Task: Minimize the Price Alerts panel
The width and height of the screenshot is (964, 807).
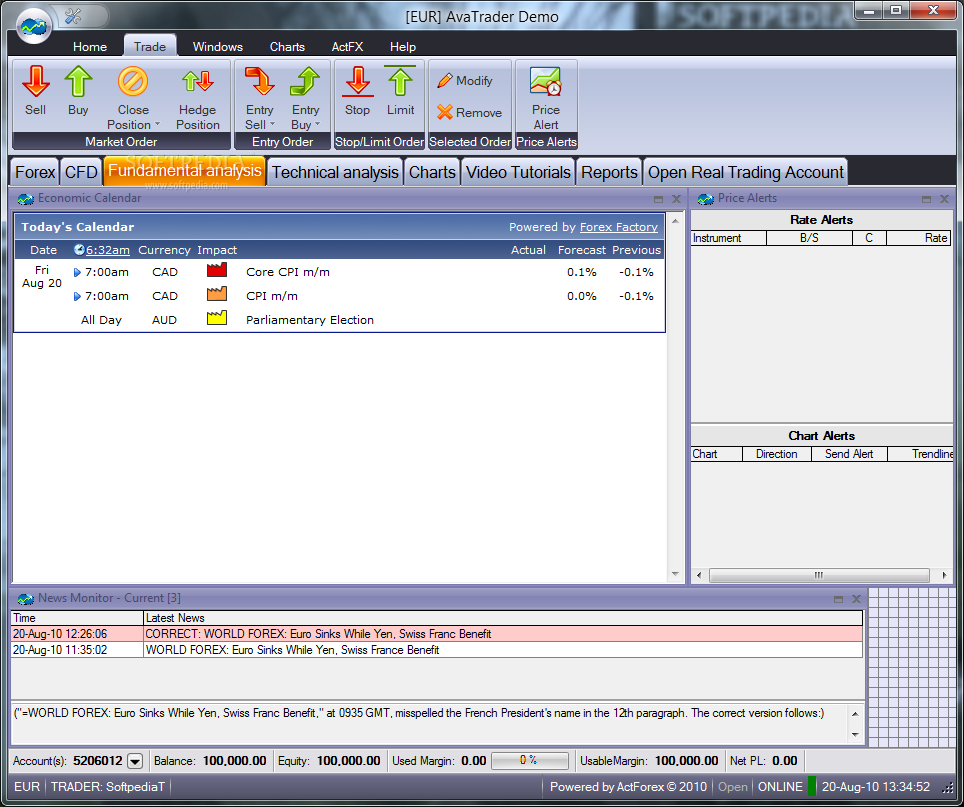Action: (x=926, y=199)
